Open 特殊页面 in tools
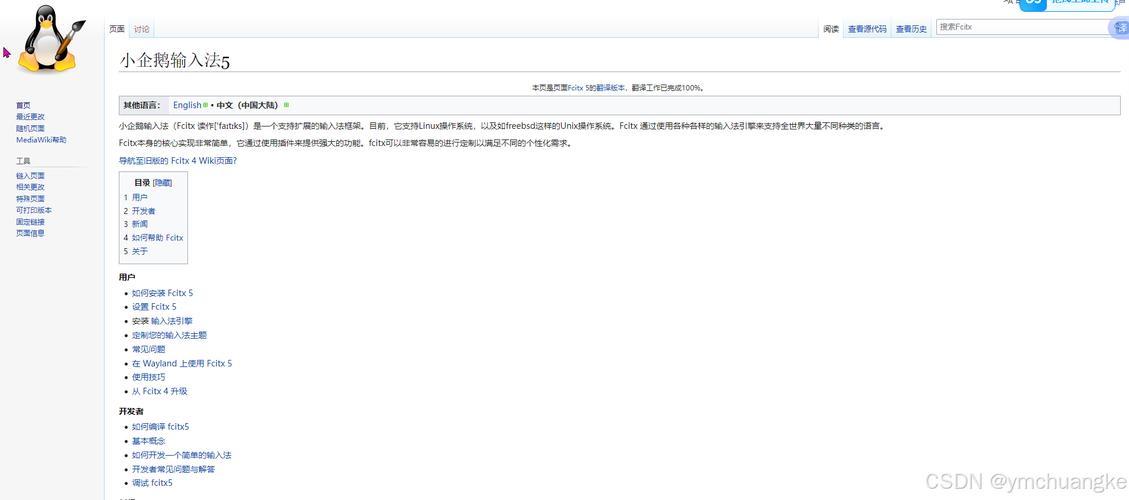 pyautogui.click(x=30, y=199)
